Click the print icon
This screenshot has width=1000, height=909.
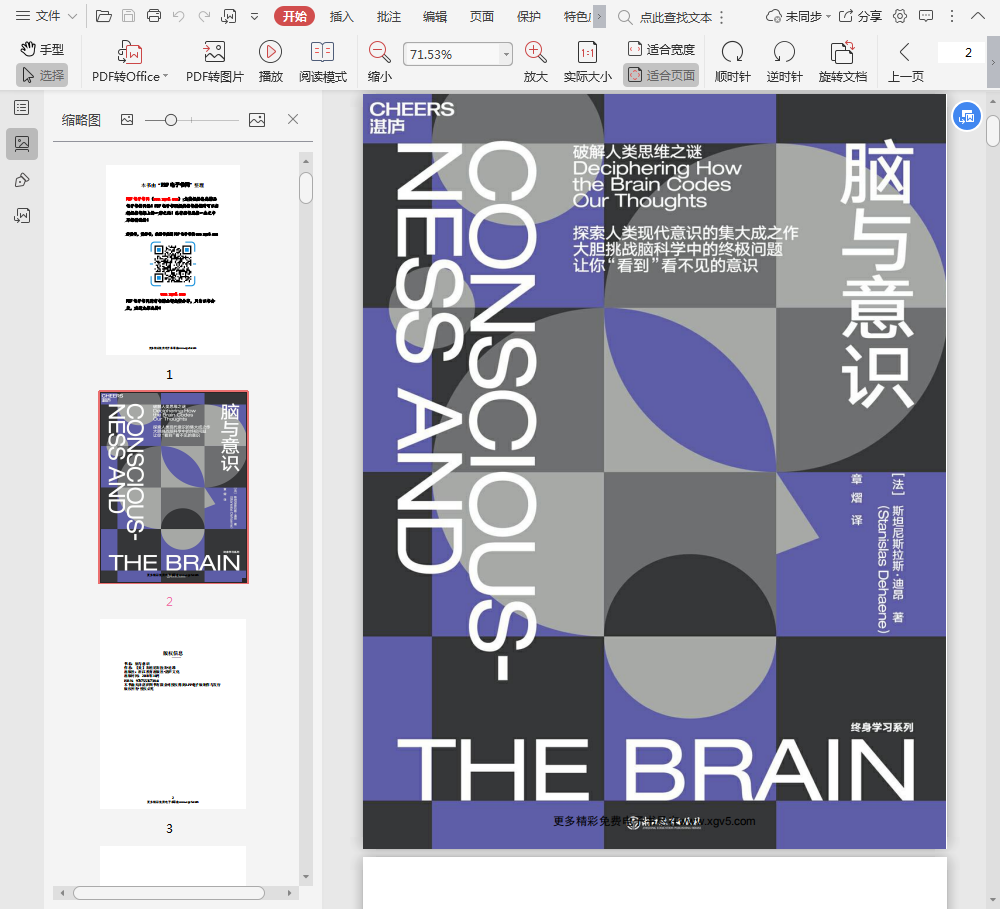154,16
